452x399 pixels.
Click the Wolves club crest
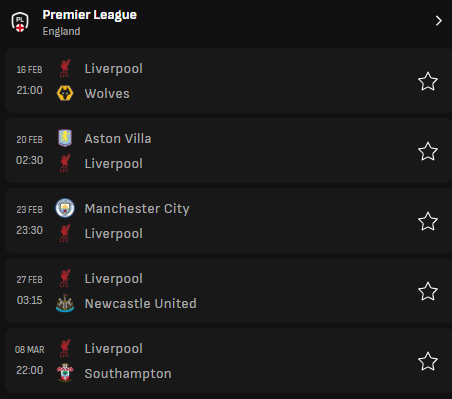[x=65, y=93]
